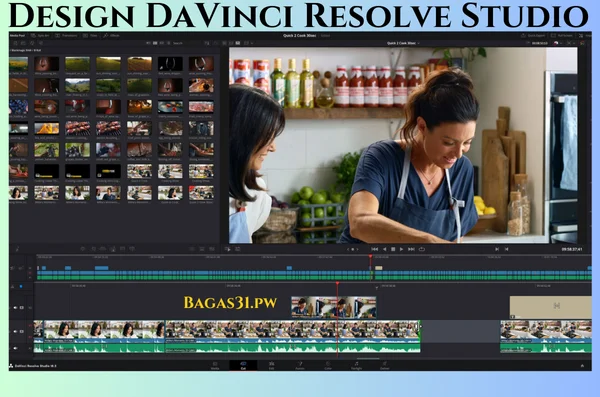Click the Sync Clips icon
The width and height of the screenshot is (600, 397).
tap(32, 43)
